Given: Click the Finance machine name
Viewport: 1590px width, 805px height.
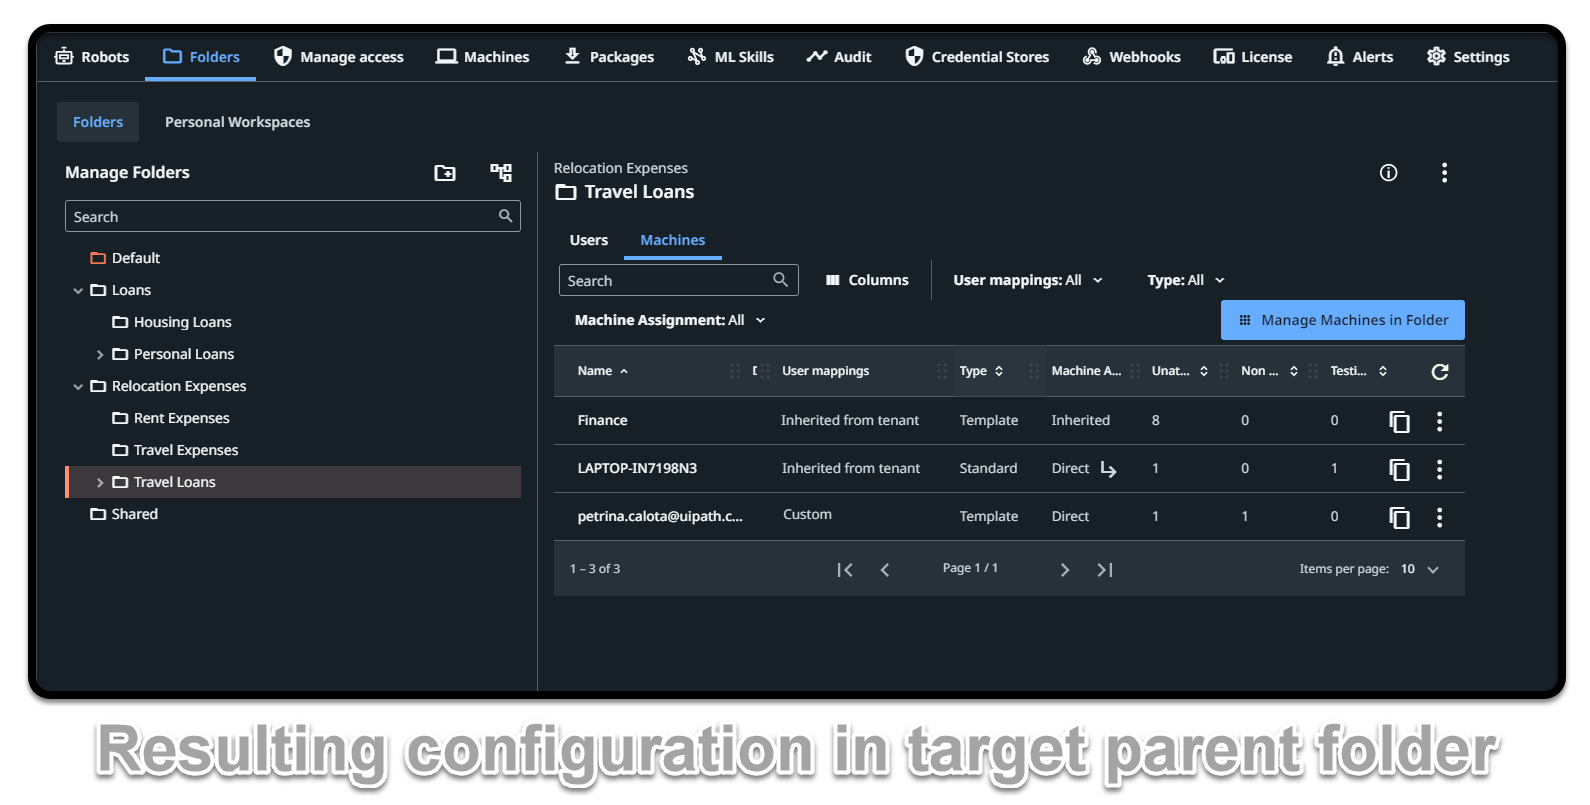Looking at the screenshot, I should click(x=602, y=420).
